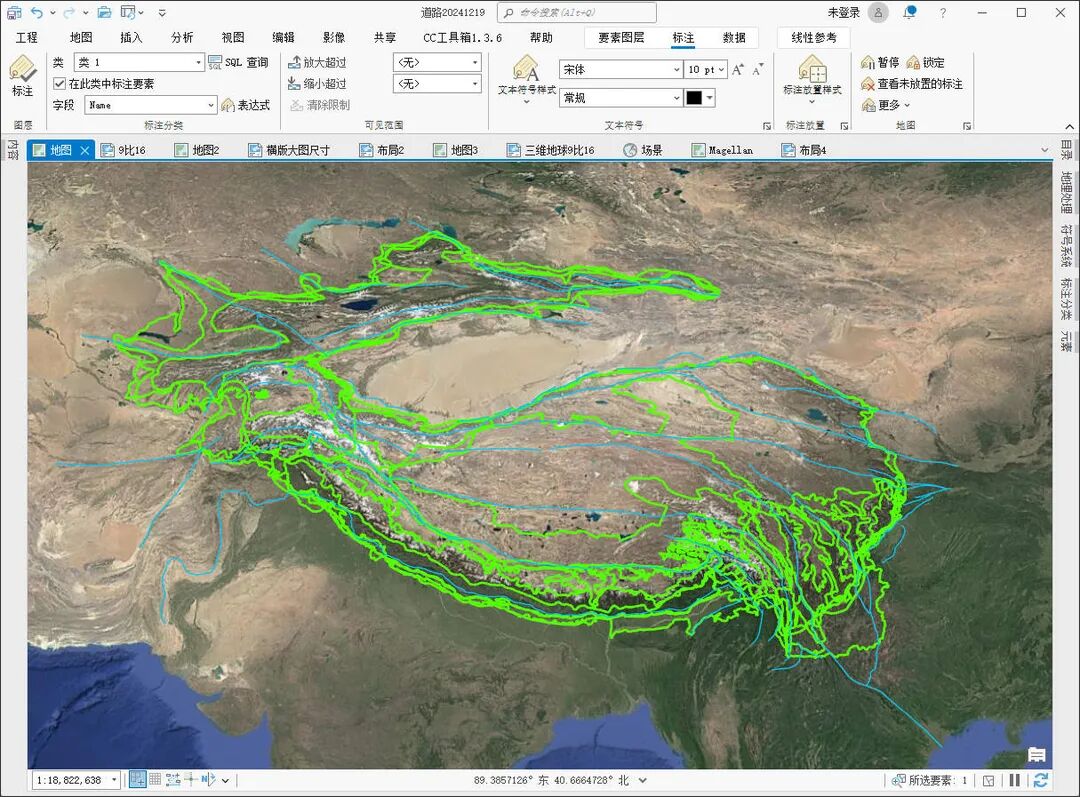This screenshot has height=797, width=1080.
Task: Open the 文本符号样式 gallery
Action: click(x=526, y=78)
